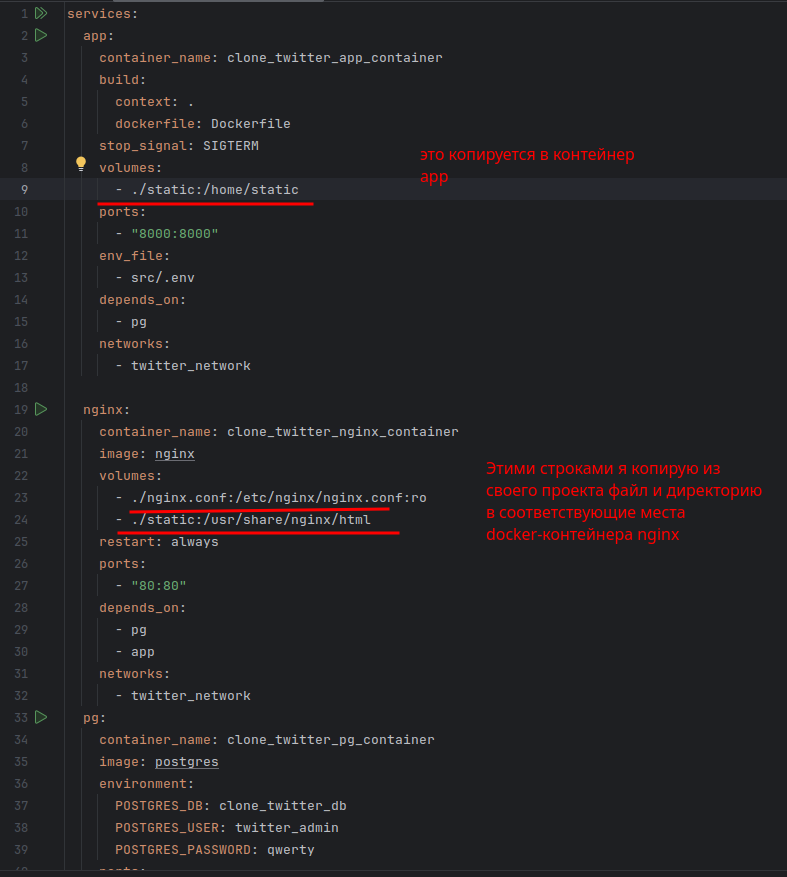This screenshot has height=877, width=787.
Task: Click 'POSTGRES_PASSWORD: qwerty' line
Action: coord(215,850)
